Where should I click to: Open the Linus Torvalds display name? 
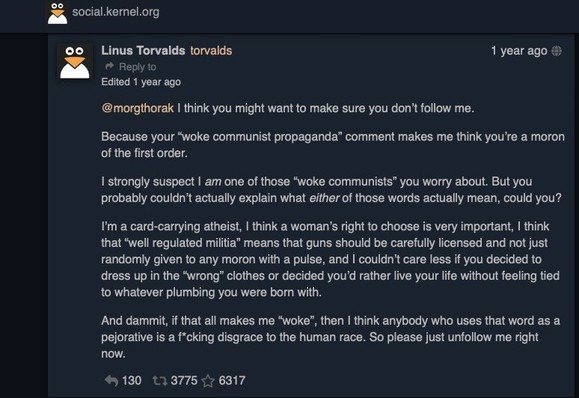tap(143, 51)
